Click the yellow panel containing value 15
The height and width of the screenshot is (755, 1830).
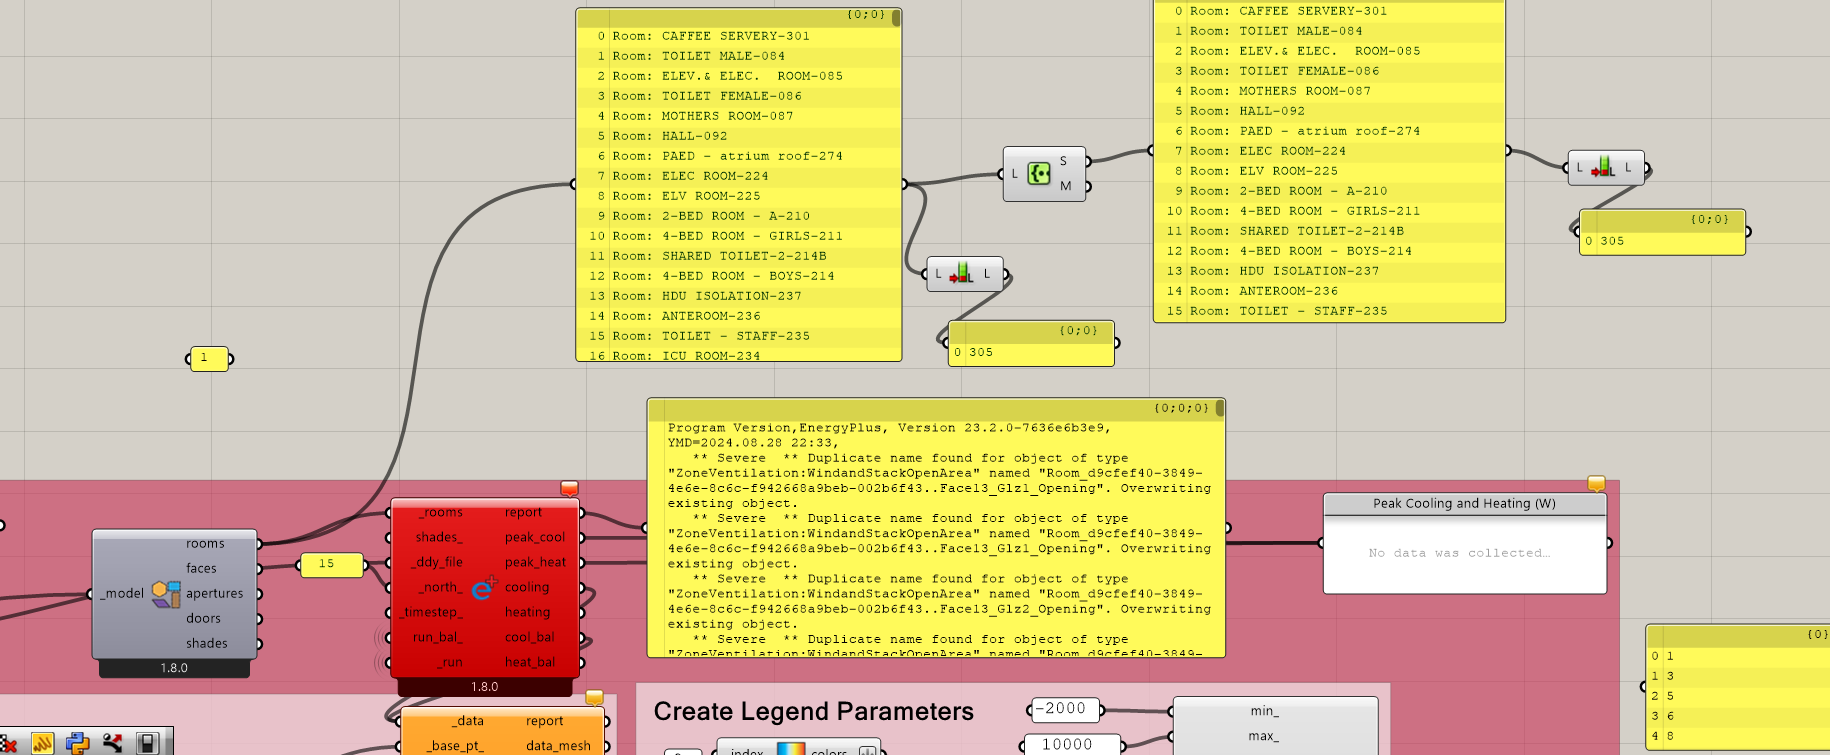click(331, 565)
